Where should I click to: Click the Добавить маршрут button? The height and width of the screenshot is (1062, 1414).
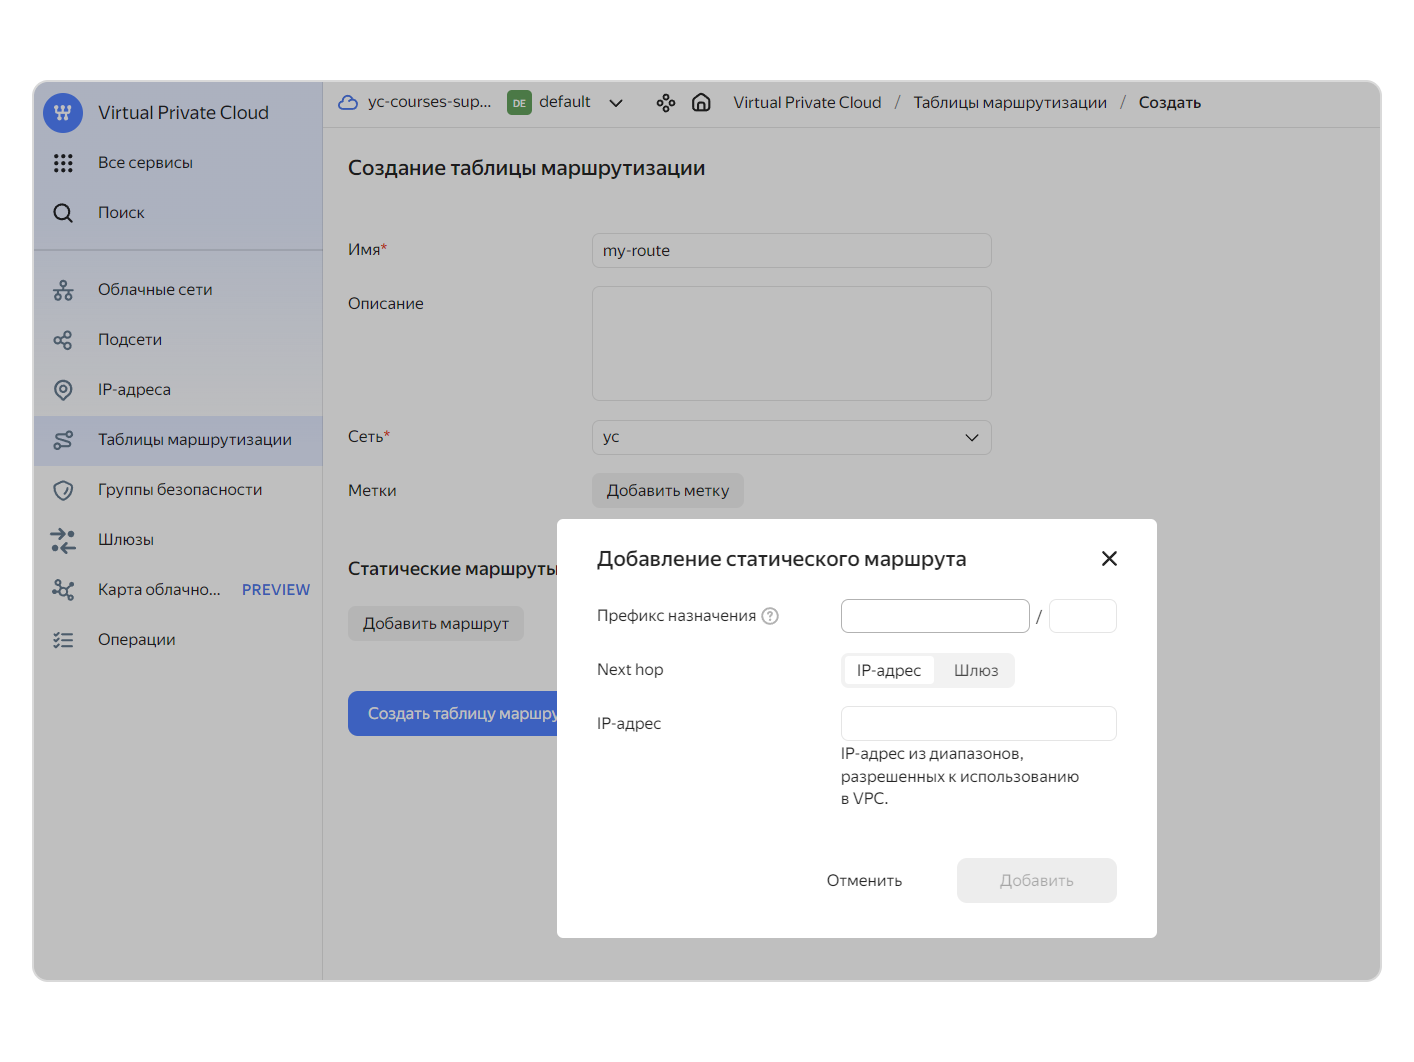coord(436,624)
